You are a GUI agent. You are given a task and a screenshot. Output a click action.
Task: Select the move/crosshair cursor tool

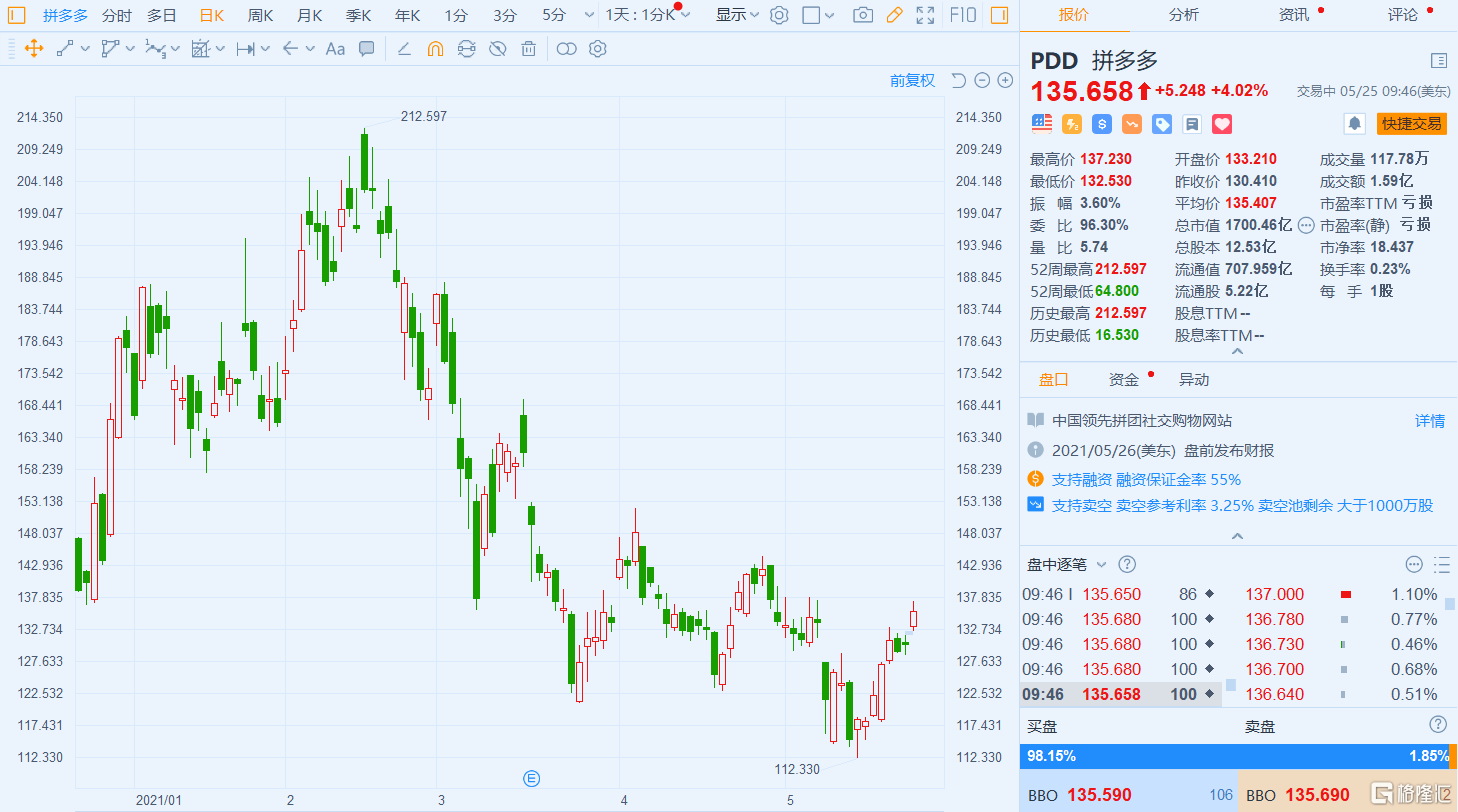coord(33,48)
